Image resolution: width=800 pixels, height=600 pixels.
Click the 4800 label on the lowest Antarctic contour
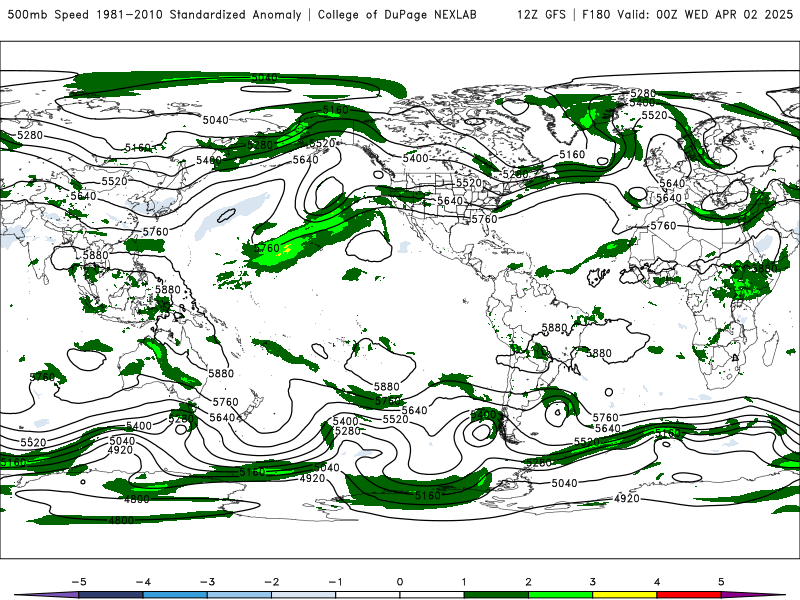pos(121,520)
